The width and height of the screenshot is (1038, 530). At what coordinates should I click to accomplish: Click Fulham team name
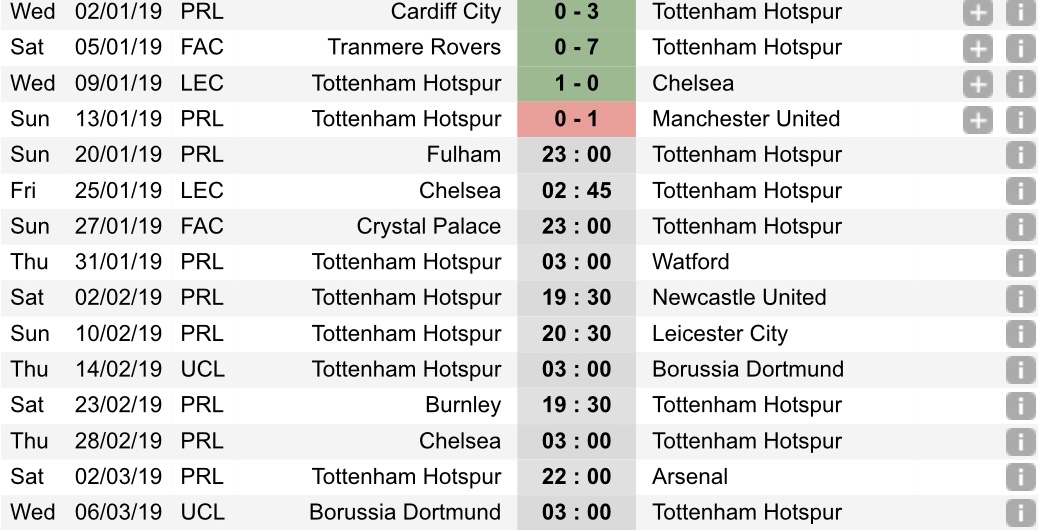462,155
